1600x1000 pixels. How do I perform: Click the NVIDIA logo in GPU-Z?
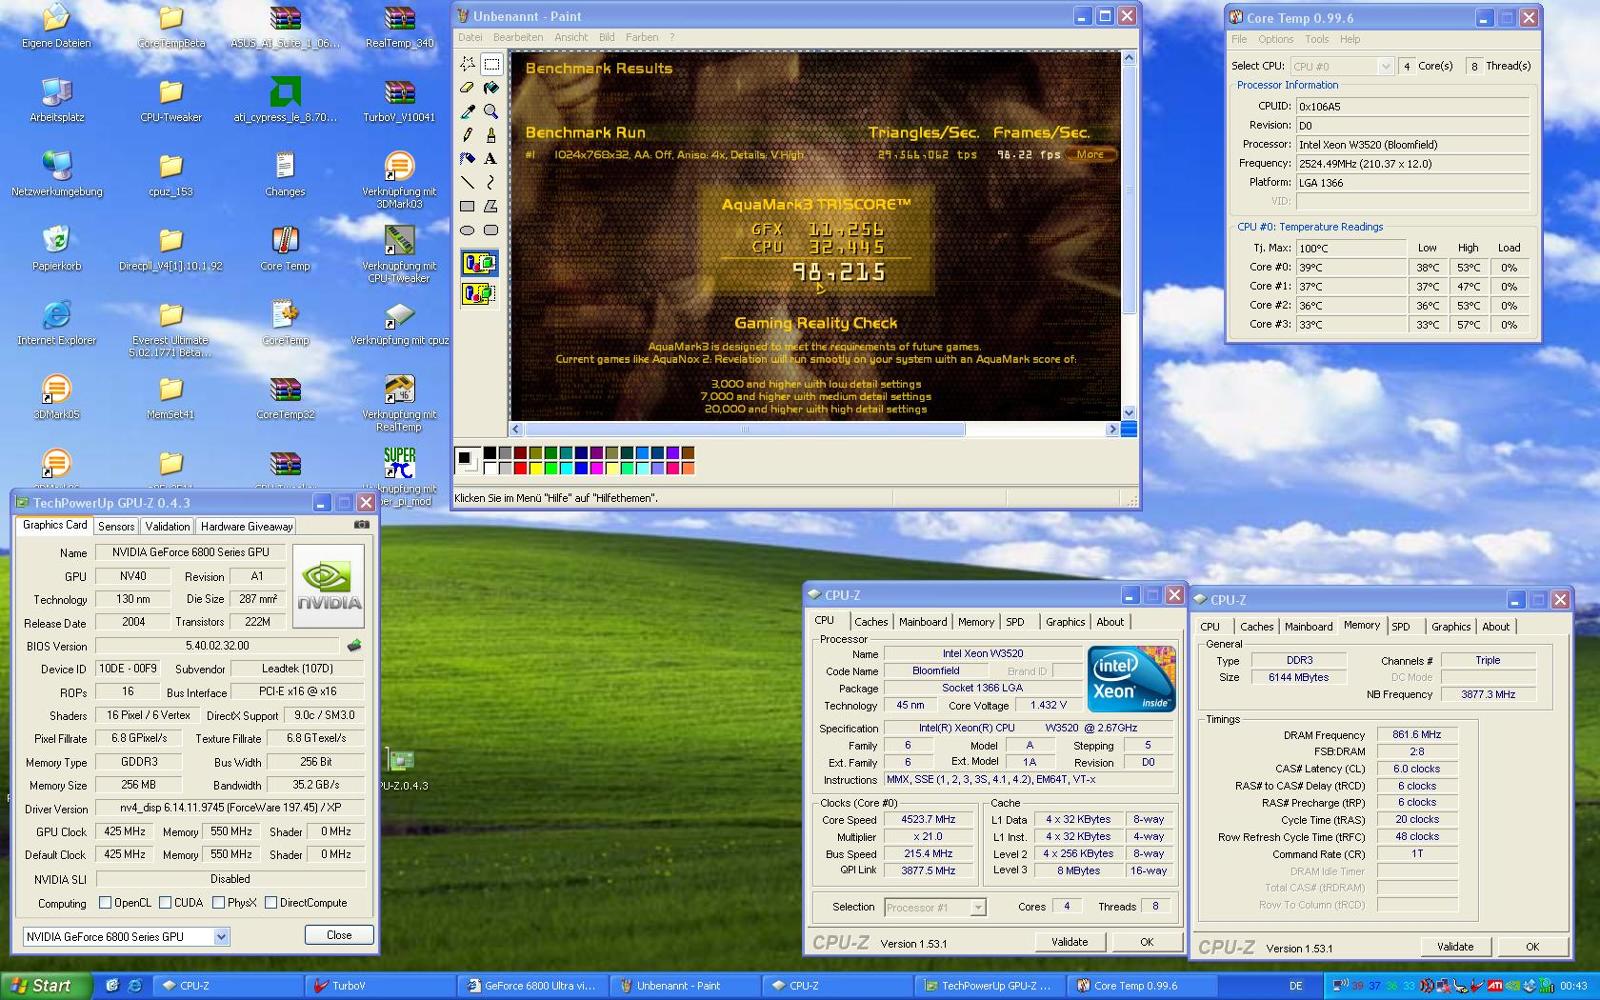coord(328,586)
